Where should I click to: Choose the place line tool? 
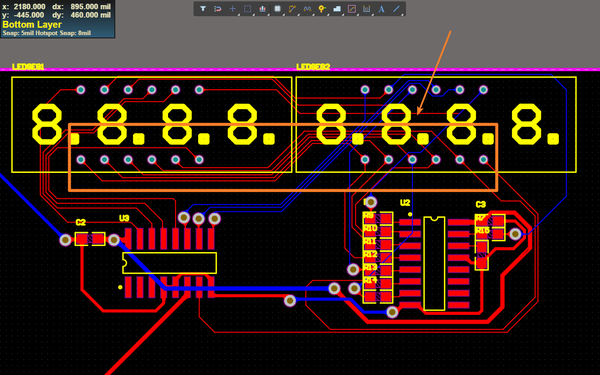[x=396, y=9]
